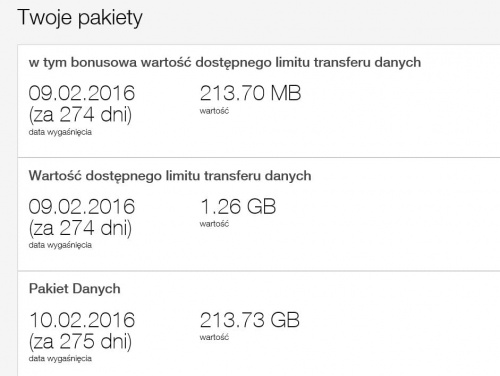Viewport: 500px width, 376px height.
Task: Click the 213.70 MB value
Action: [250, 93]
